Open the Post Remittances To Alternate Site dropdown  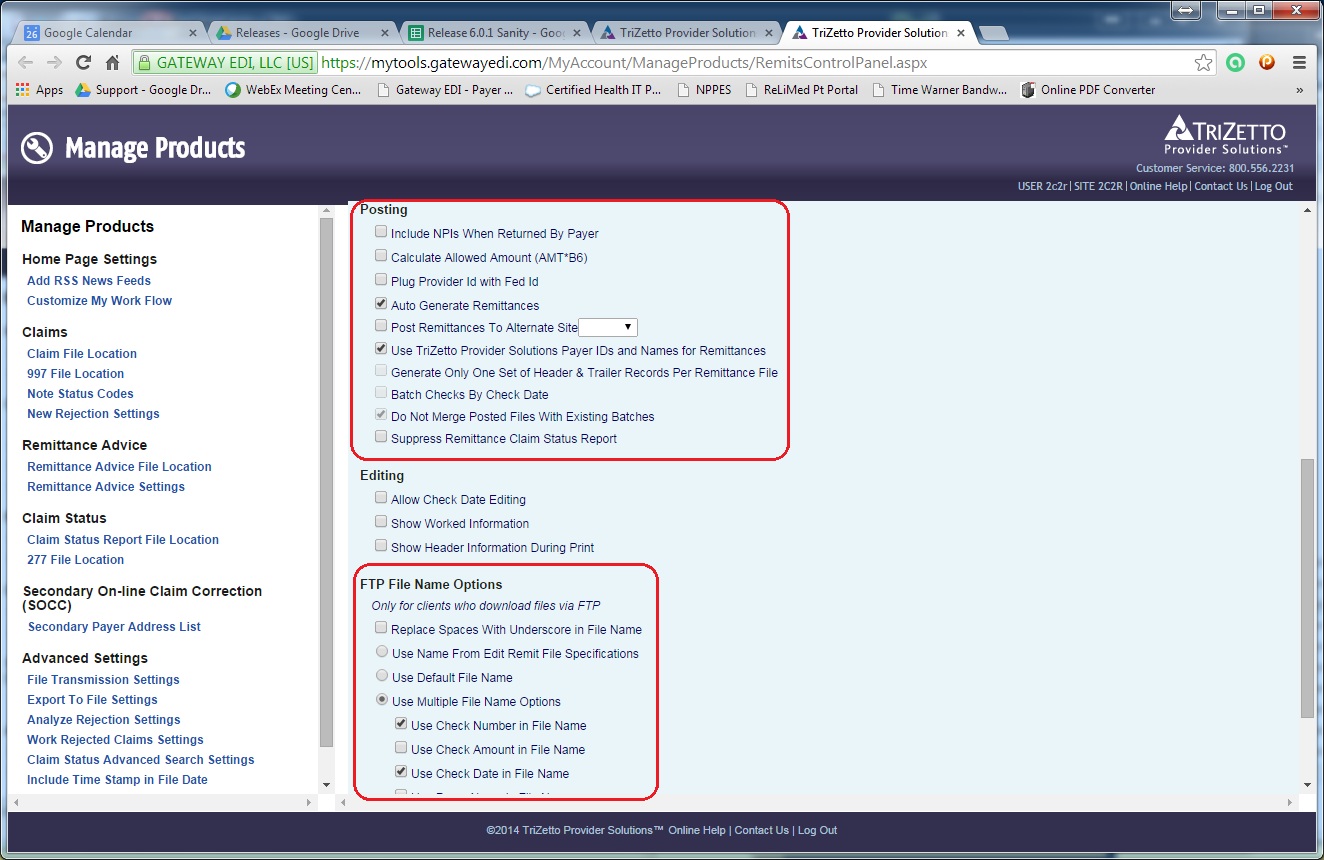[x=608, y=328]
